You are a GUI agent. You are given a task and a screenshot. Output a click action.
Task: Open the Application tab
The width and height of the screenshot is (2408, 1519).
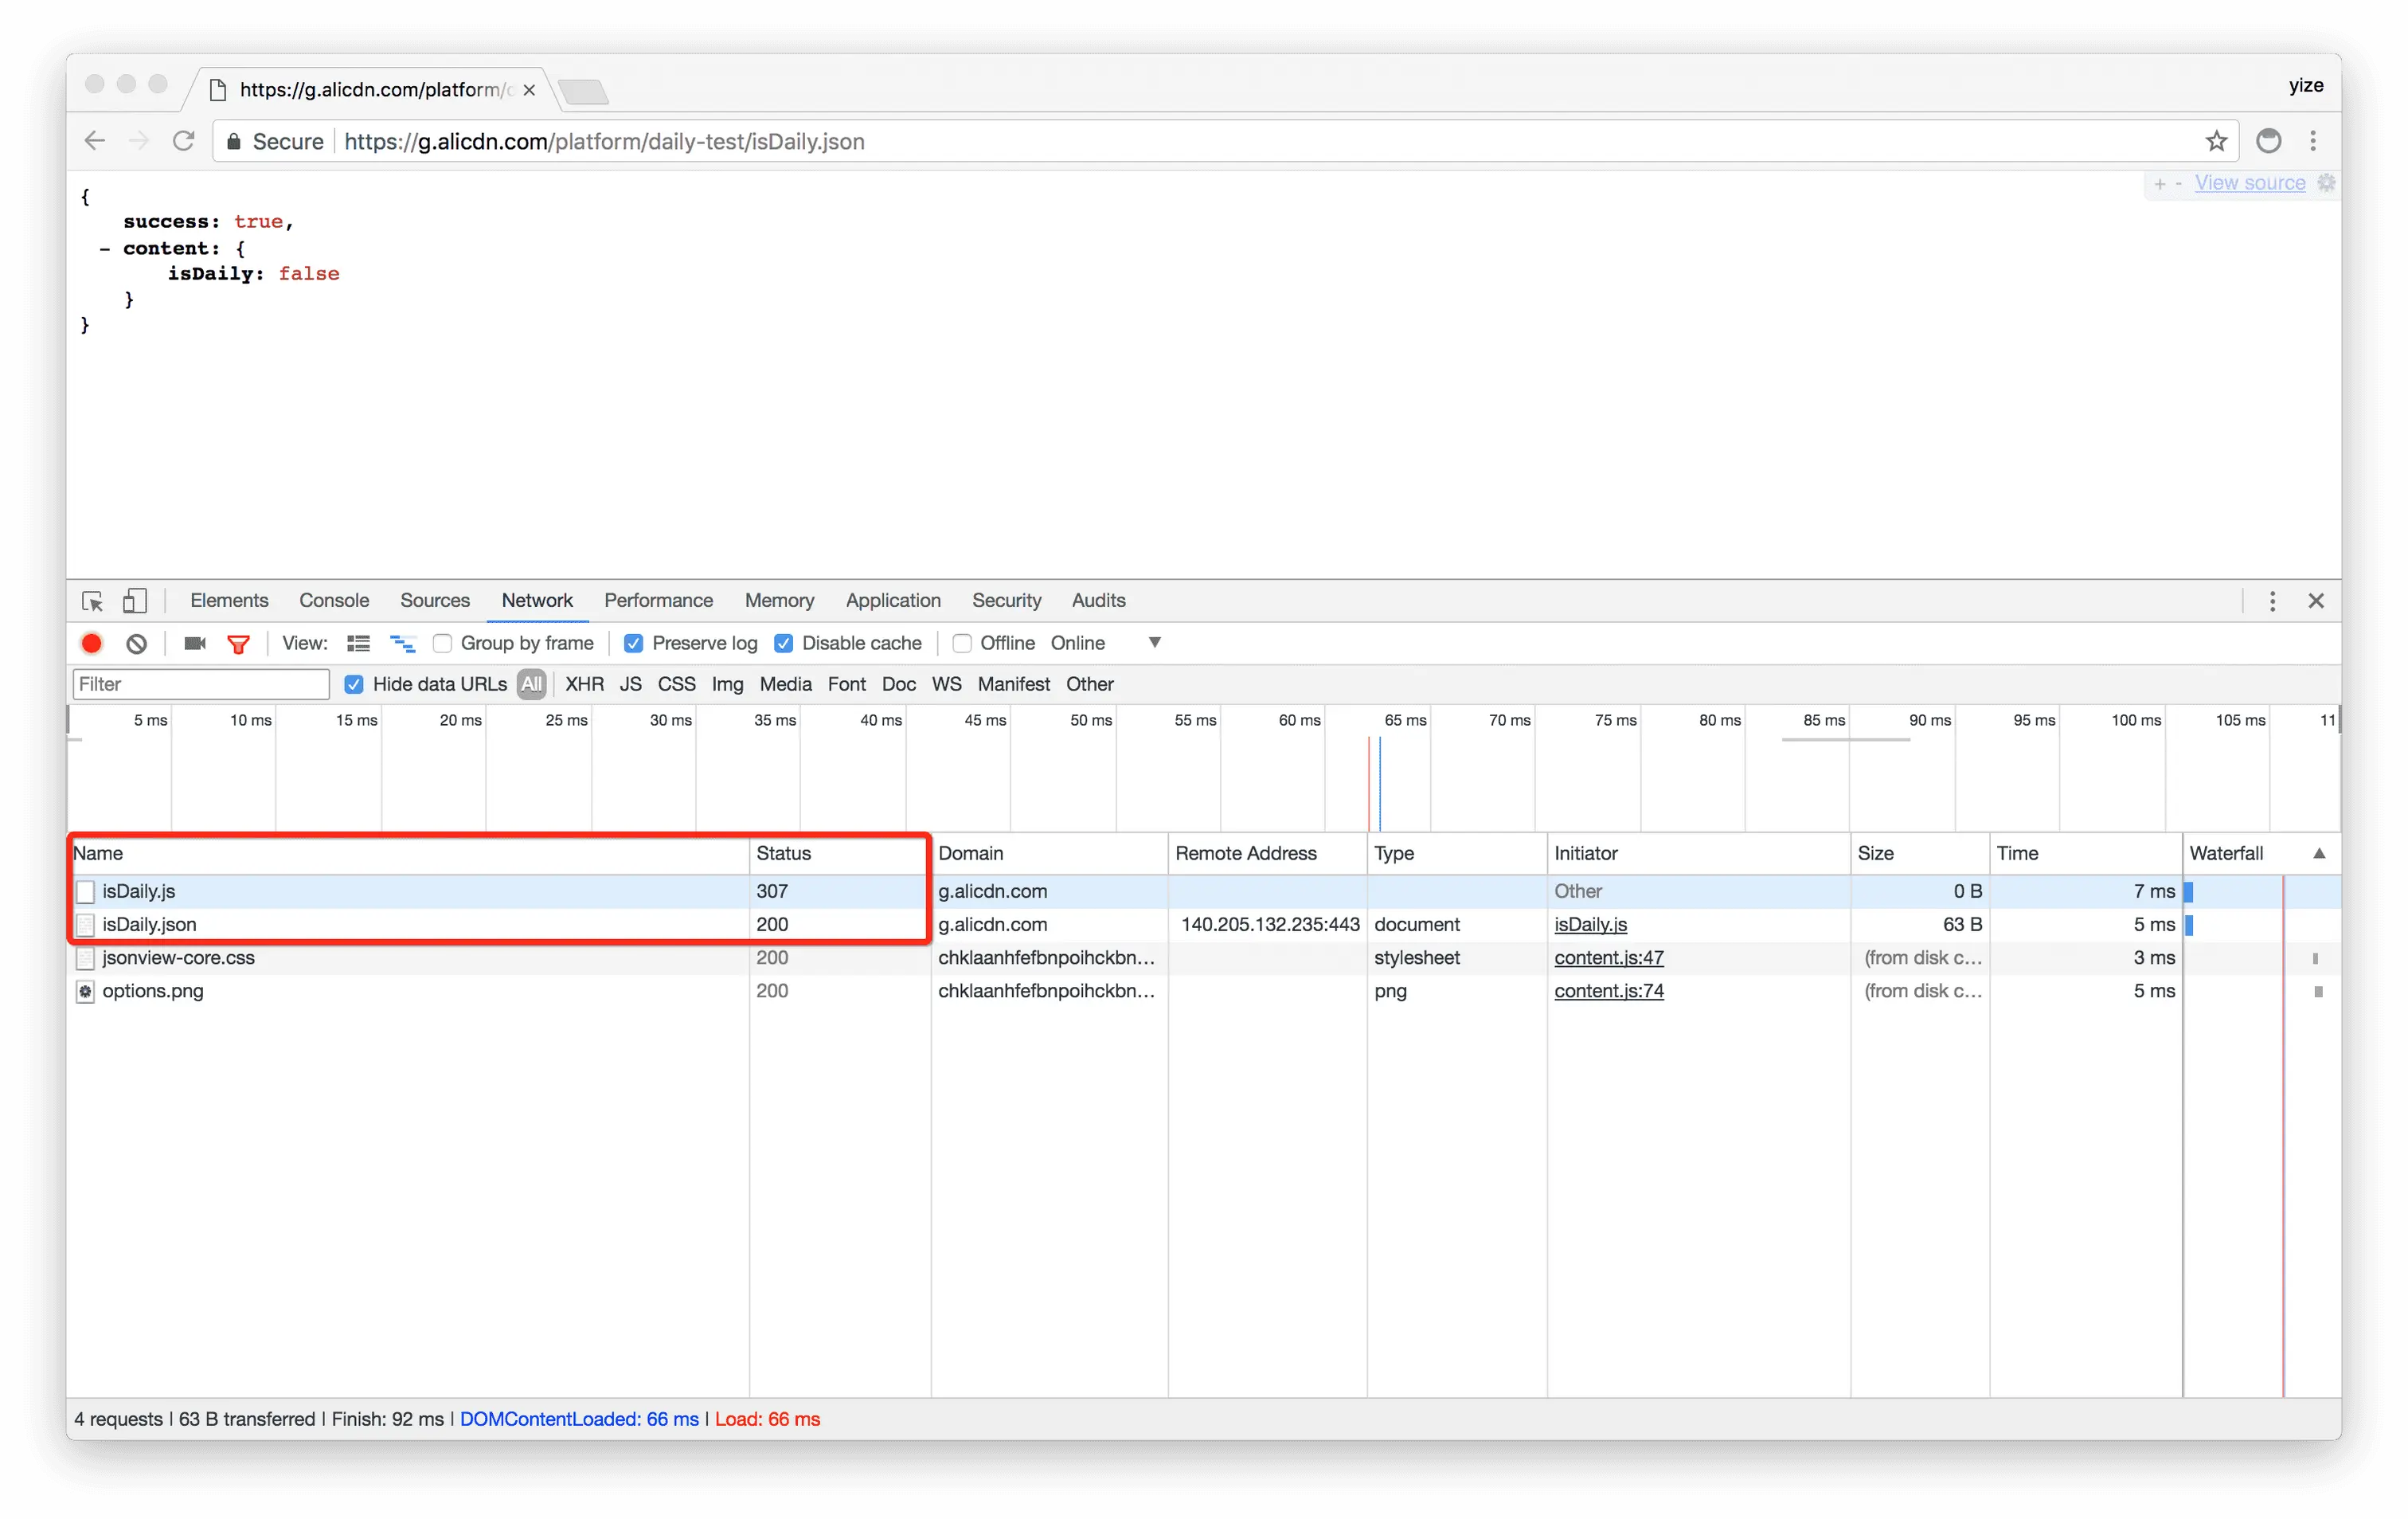coord(892,601)
